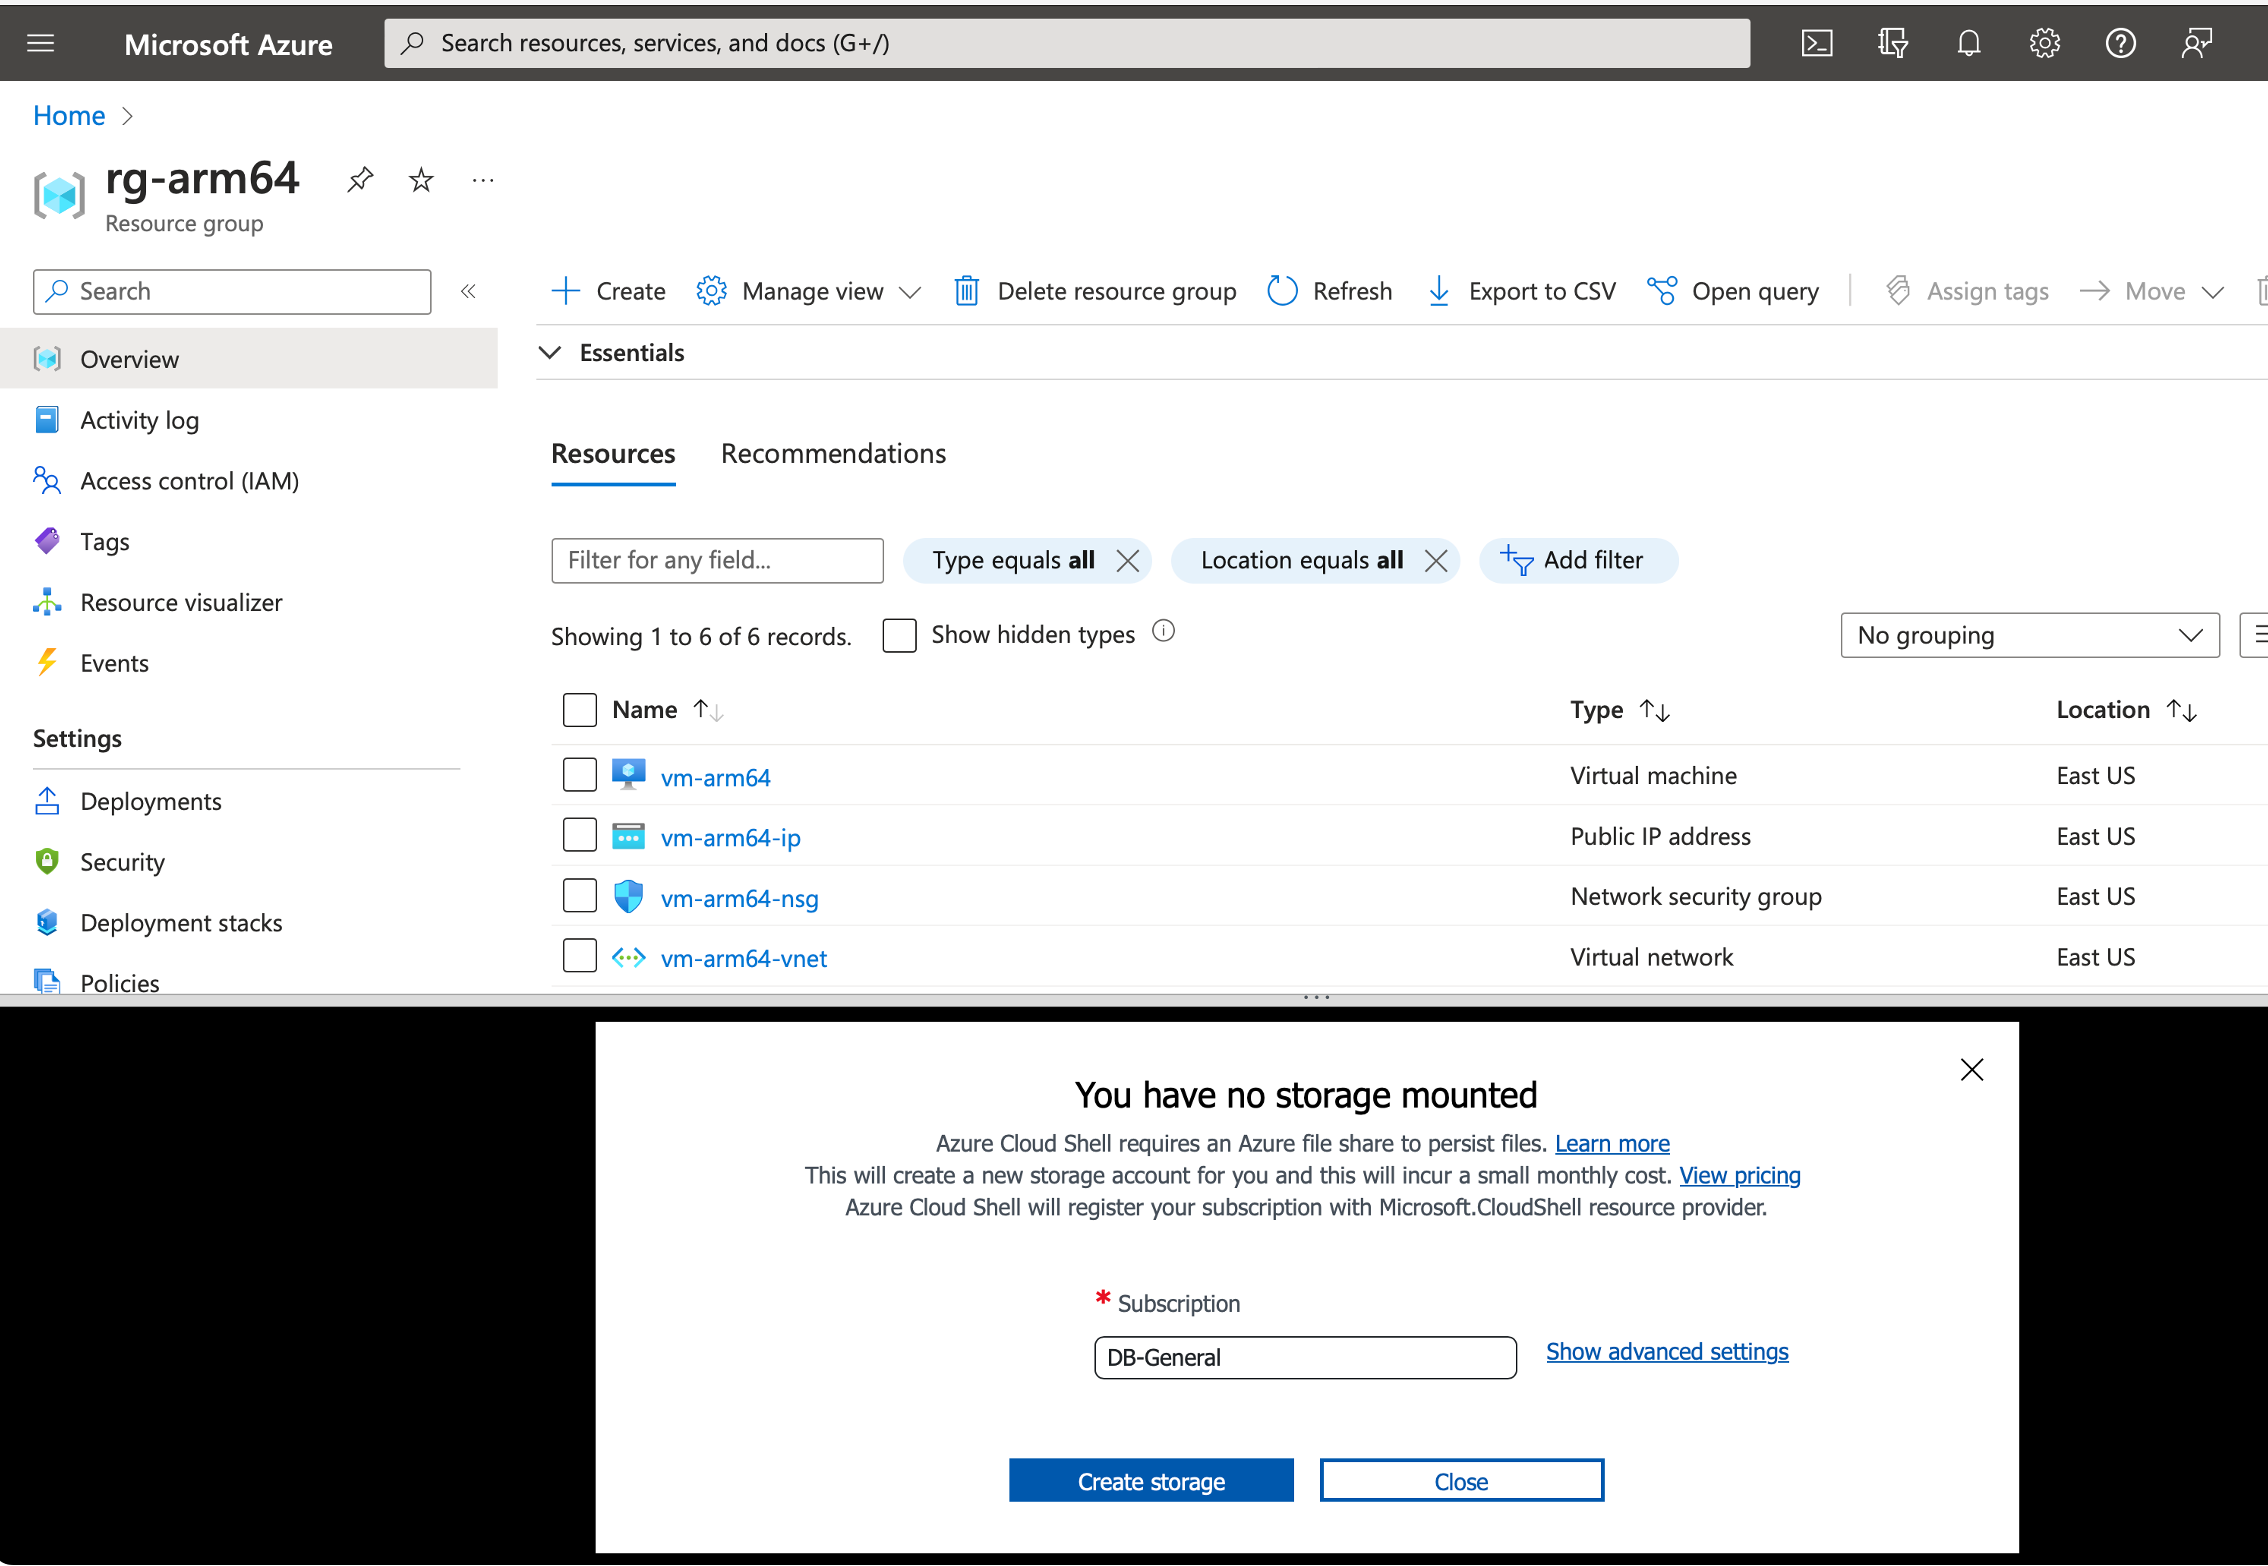The width and height of the screenshot is (2268, 1566).
Task: Switch to the Recommendations tab
Action: [834, 453]
